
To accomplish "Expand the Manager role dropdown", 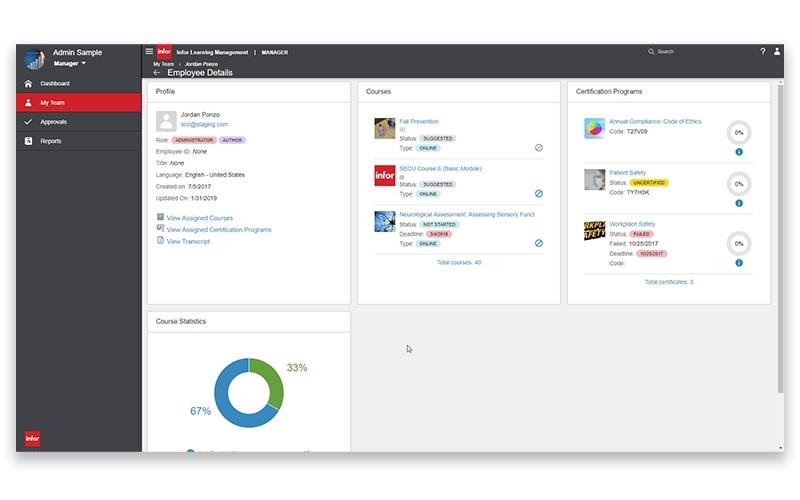I will click(70, 63).
